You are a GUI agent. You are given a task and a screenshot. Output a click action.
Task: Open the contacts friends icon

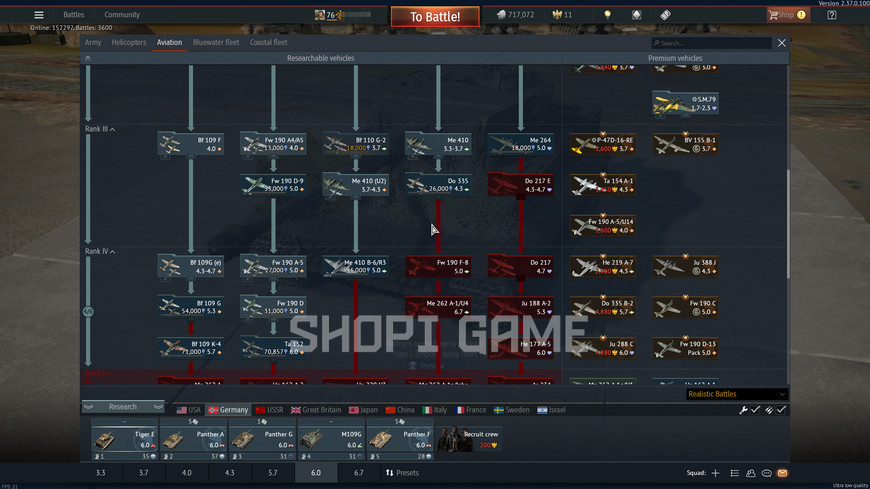click(751, 473)
